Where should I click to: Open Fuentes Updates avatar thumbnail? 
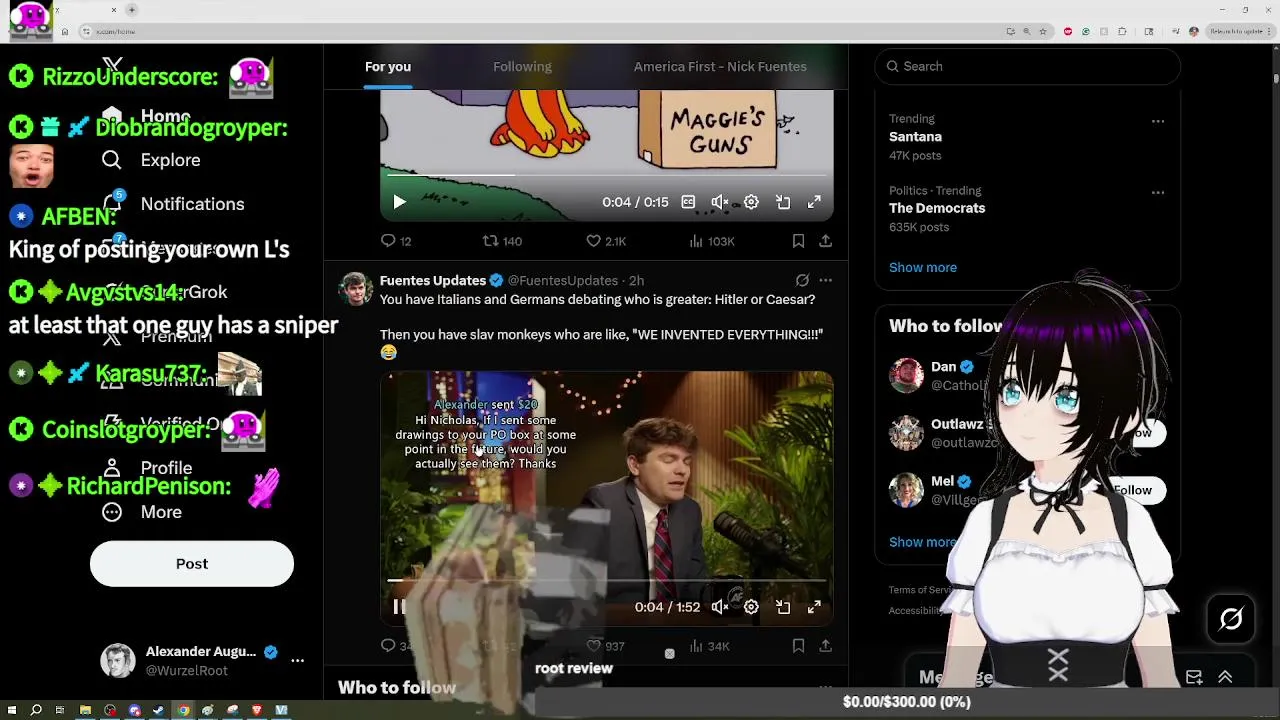[x=355, y=289]
